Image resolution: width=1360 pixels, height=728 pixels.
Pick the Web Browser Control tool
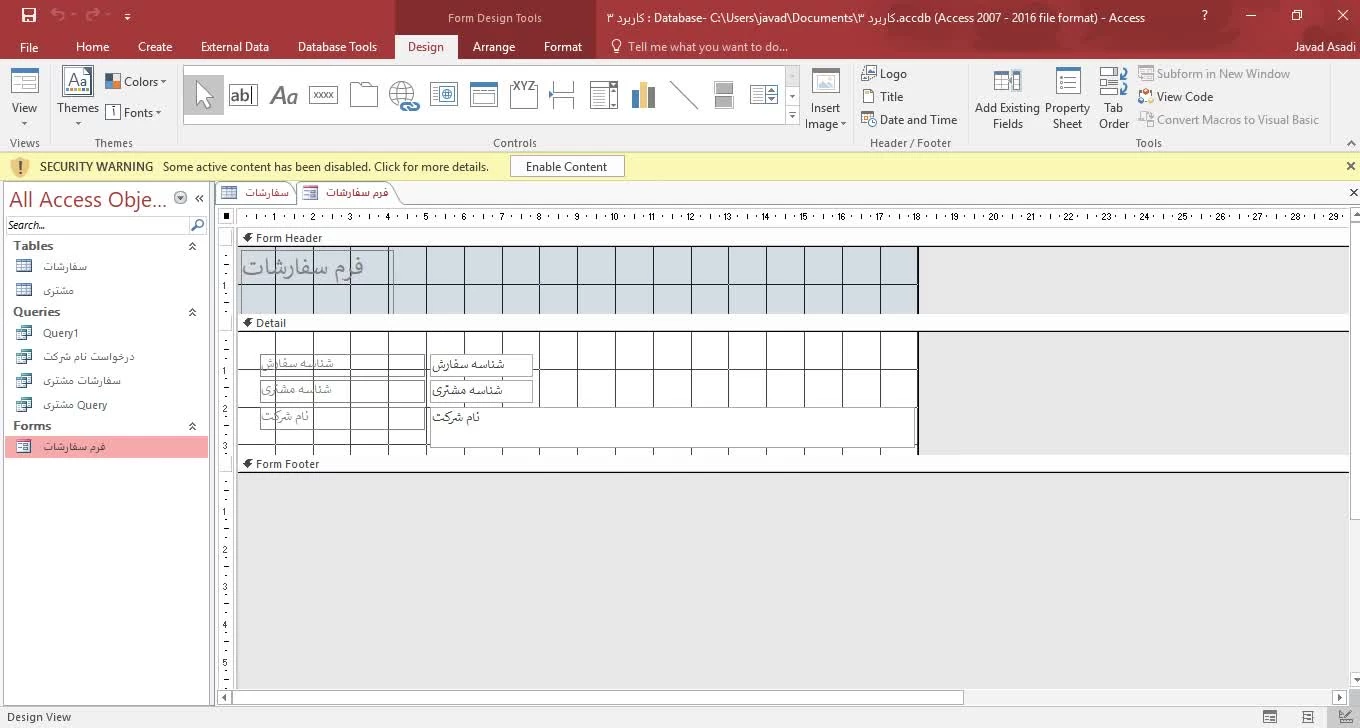[443, 95]
